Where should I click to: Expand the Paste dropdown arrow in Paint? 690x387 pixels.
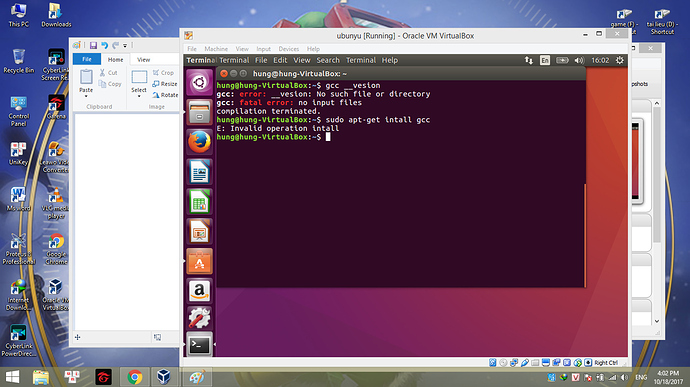tap(86, 96)
